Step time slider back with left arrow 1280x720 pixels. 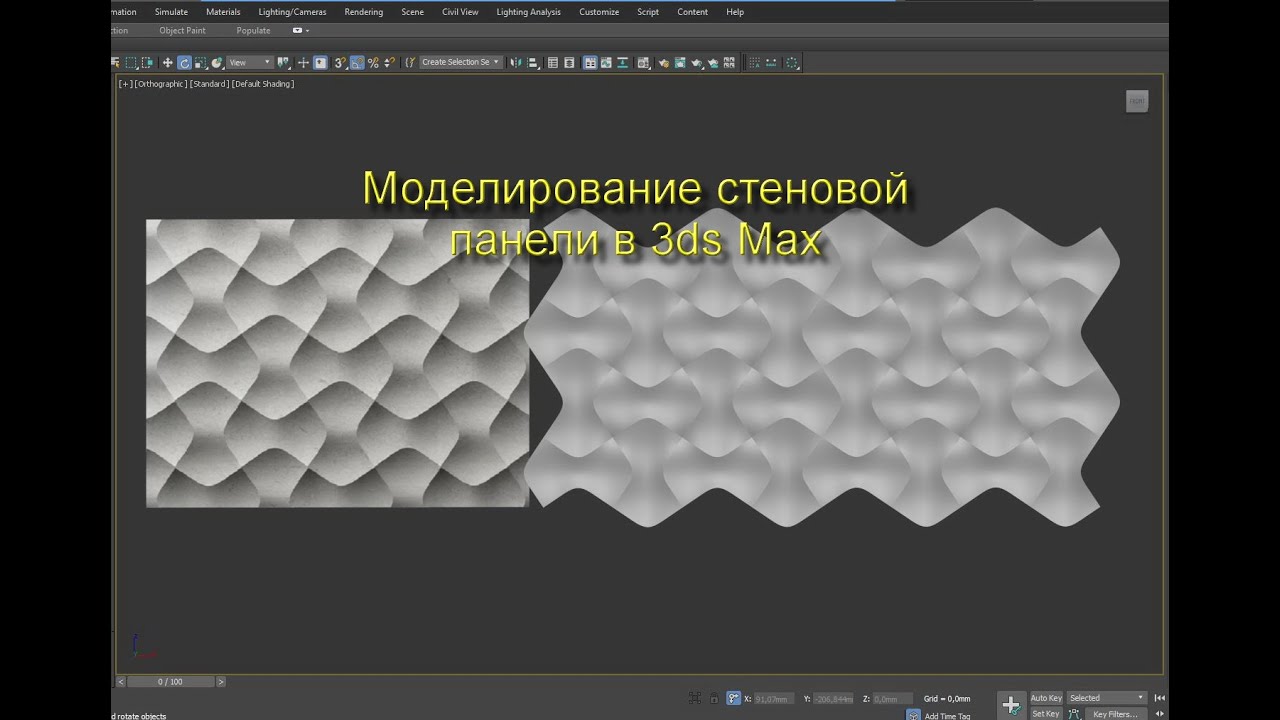pyautogui.click(x=120, y=682)
